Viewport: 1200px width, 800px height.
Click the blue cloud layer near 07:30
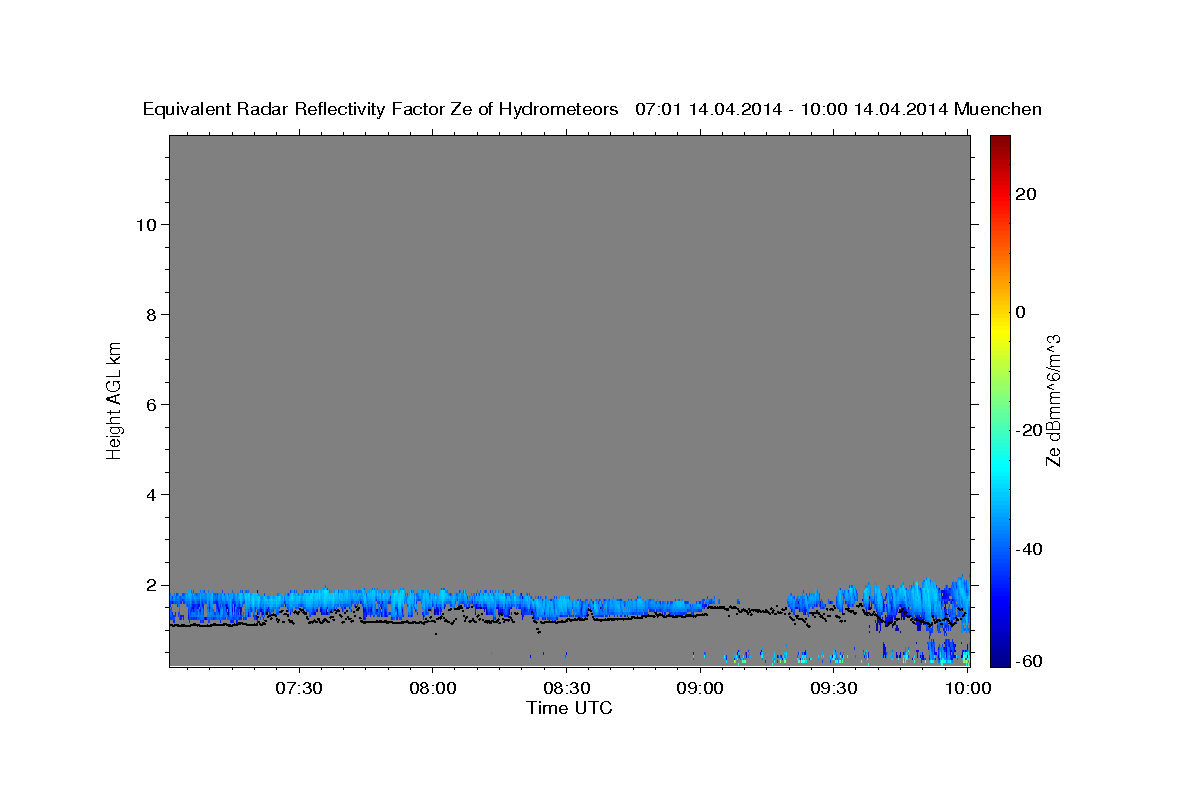[300, 602]
